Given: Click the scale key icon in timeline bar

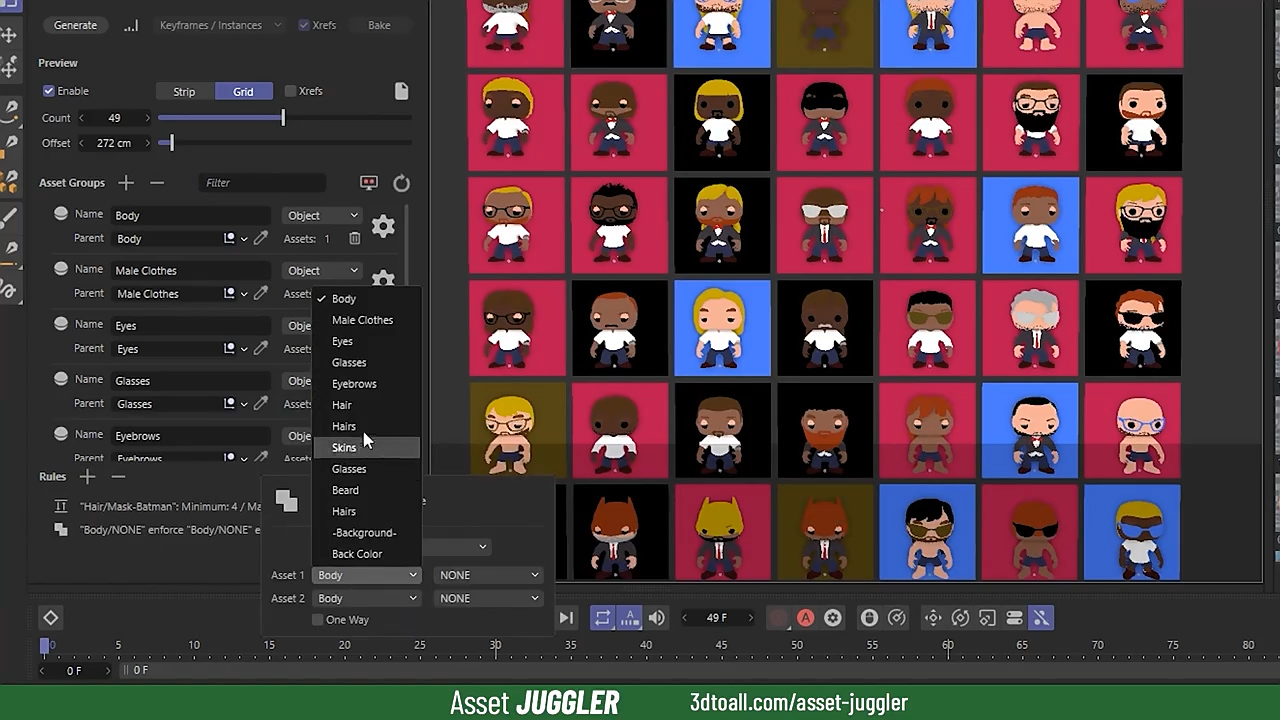Looking at the screenshot, I should point(987,618).
